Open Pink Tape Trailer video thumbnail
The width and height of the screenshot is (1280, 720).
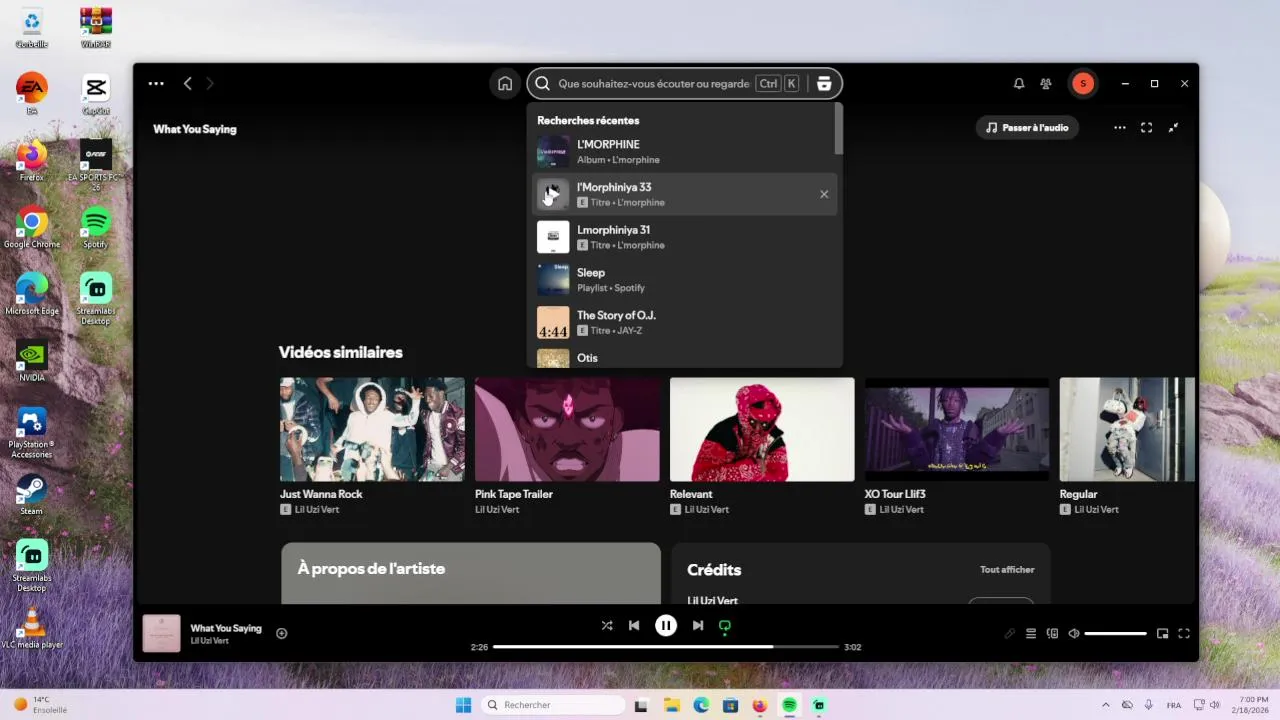(567, 429)
